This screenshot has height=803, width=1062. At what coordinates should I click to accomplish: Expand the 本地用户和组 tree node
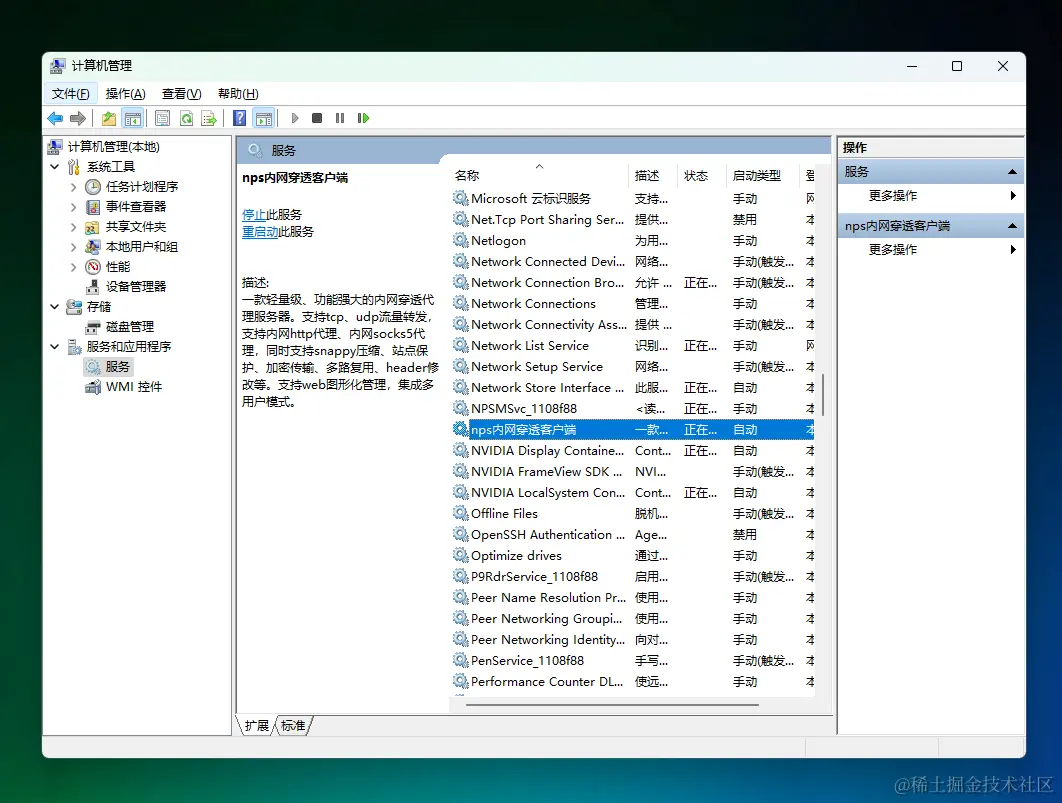[x=73, y=246]
